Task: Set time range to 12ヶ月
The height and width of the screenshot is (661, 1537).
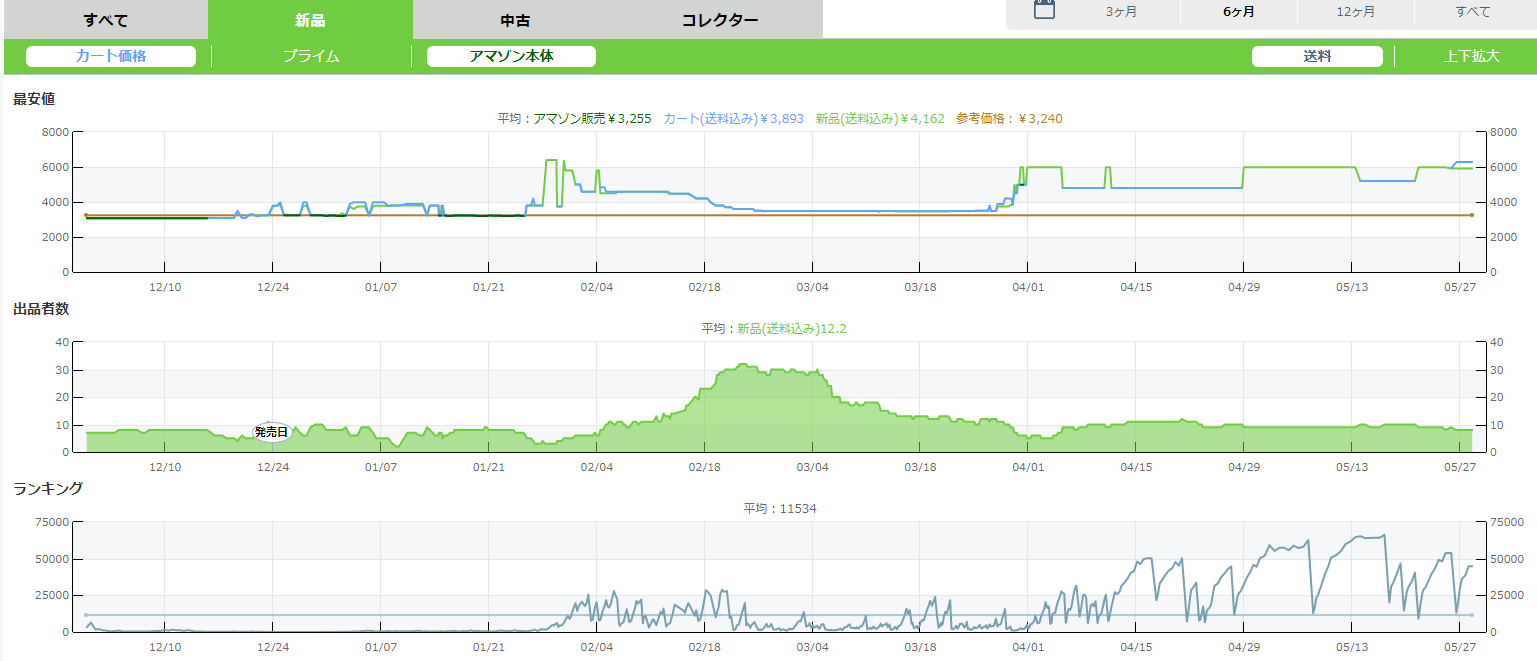Action: pos(1355,12)
